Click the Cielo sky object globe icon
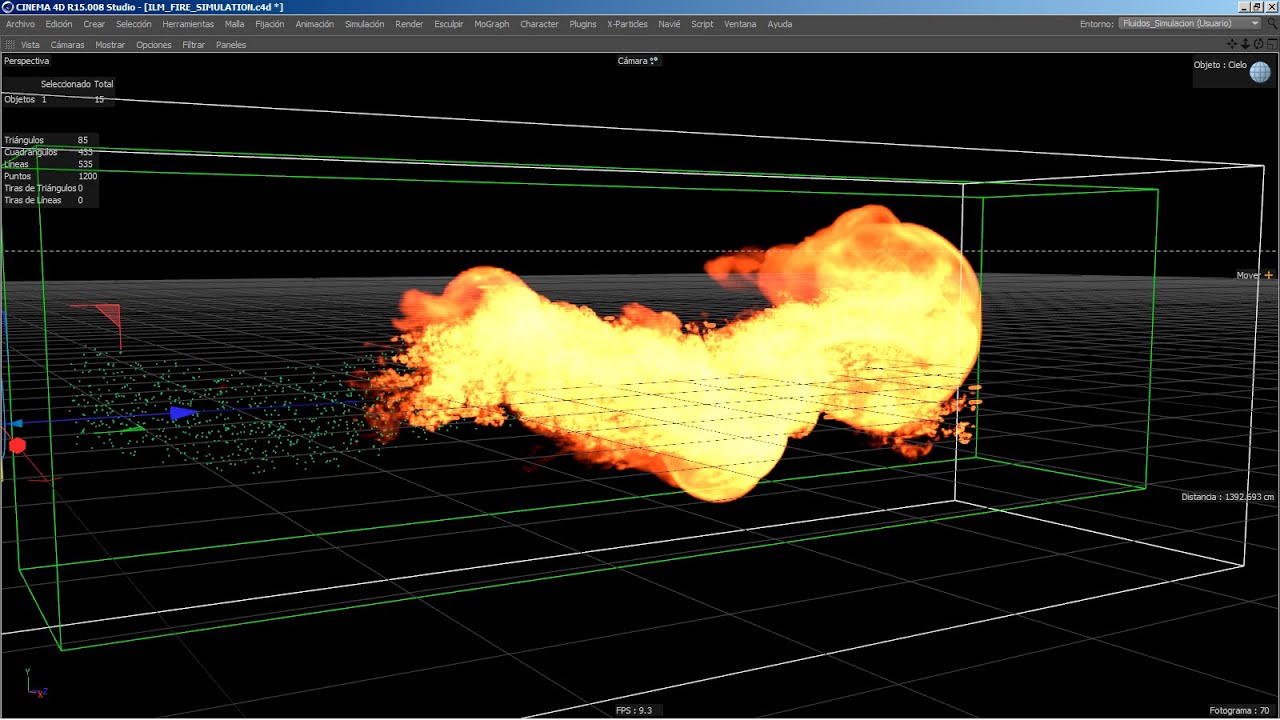Screen dimensions: 1280x720 tap(1260, 72)
